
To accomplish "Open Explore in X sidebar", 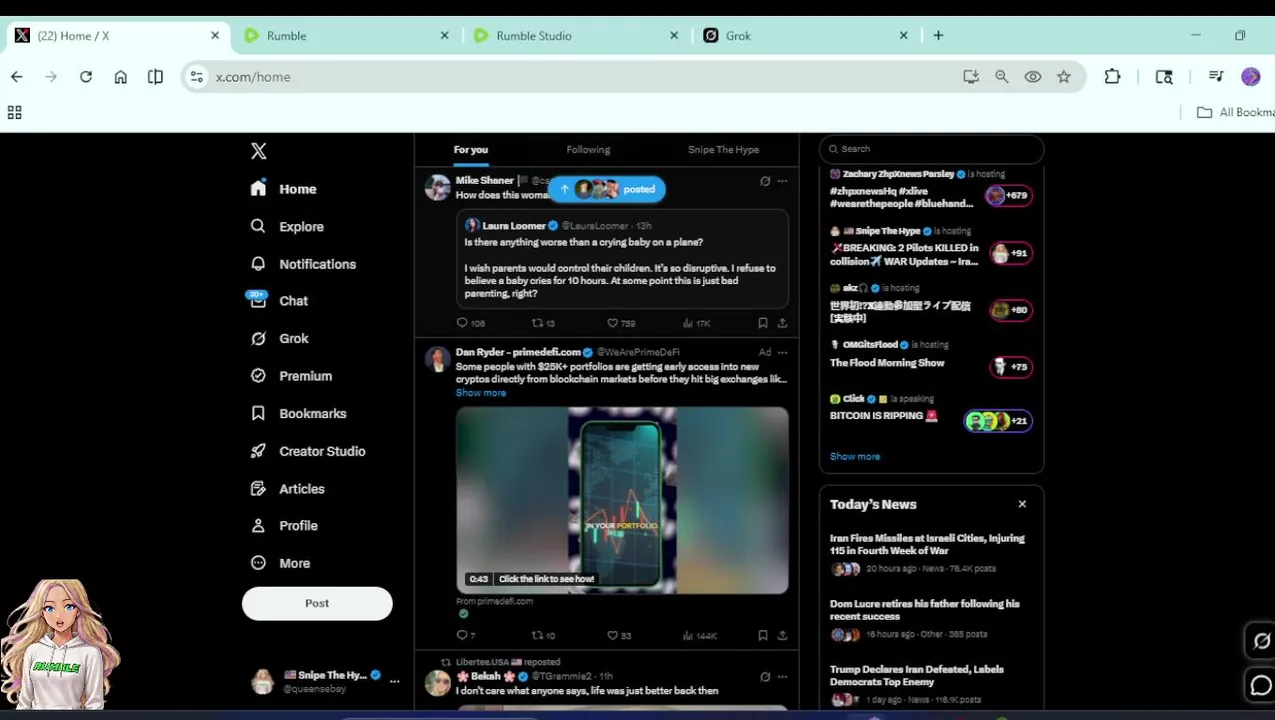I will [x=287, y=227].
